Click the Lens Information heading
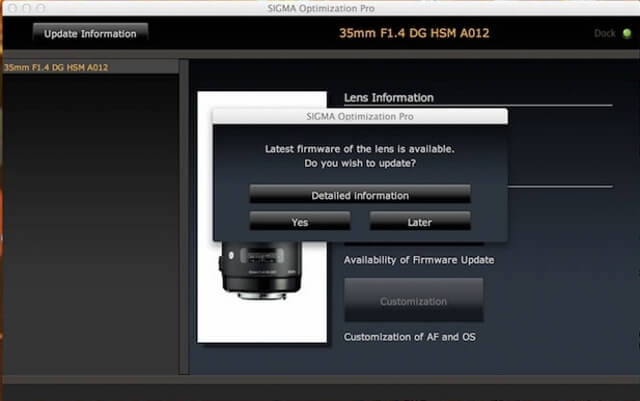This screenshot has width=640, height=401. tap(389, 98)
